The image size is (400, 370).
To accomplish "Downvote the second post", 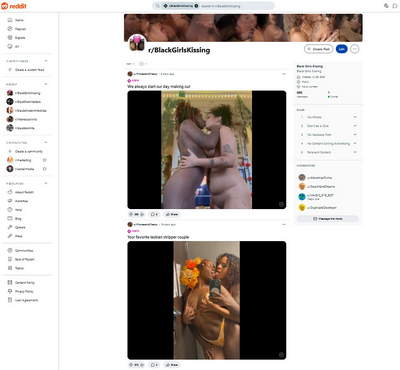I will point(143,365).
